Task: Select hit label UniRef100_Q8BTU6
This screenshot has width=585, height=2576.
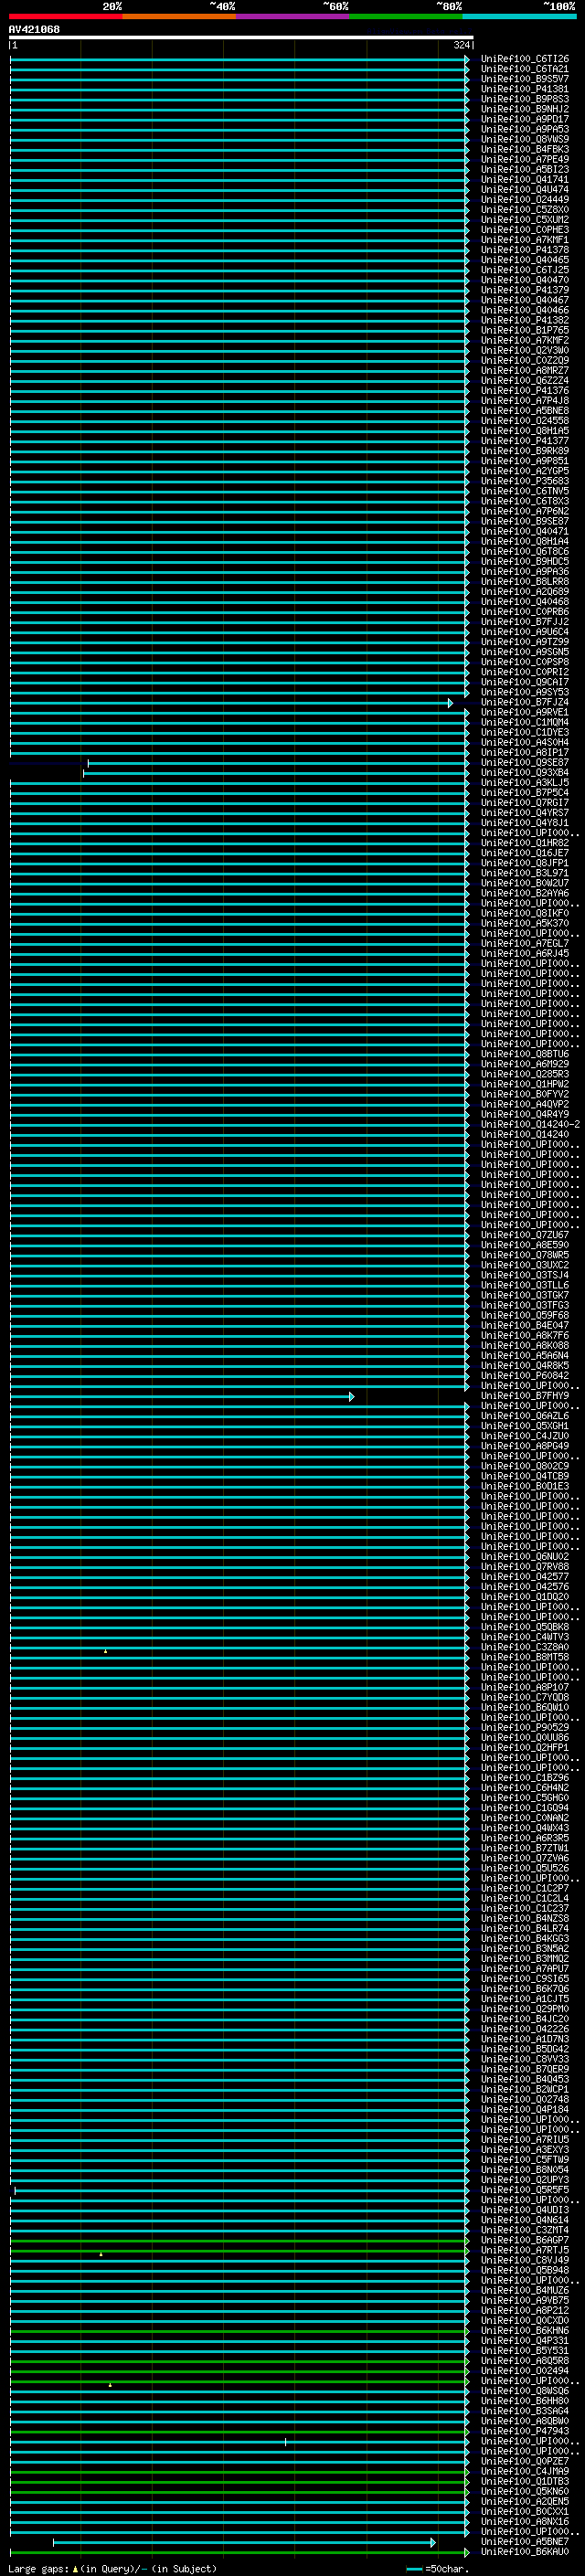Action: (x=524, y=1055)
